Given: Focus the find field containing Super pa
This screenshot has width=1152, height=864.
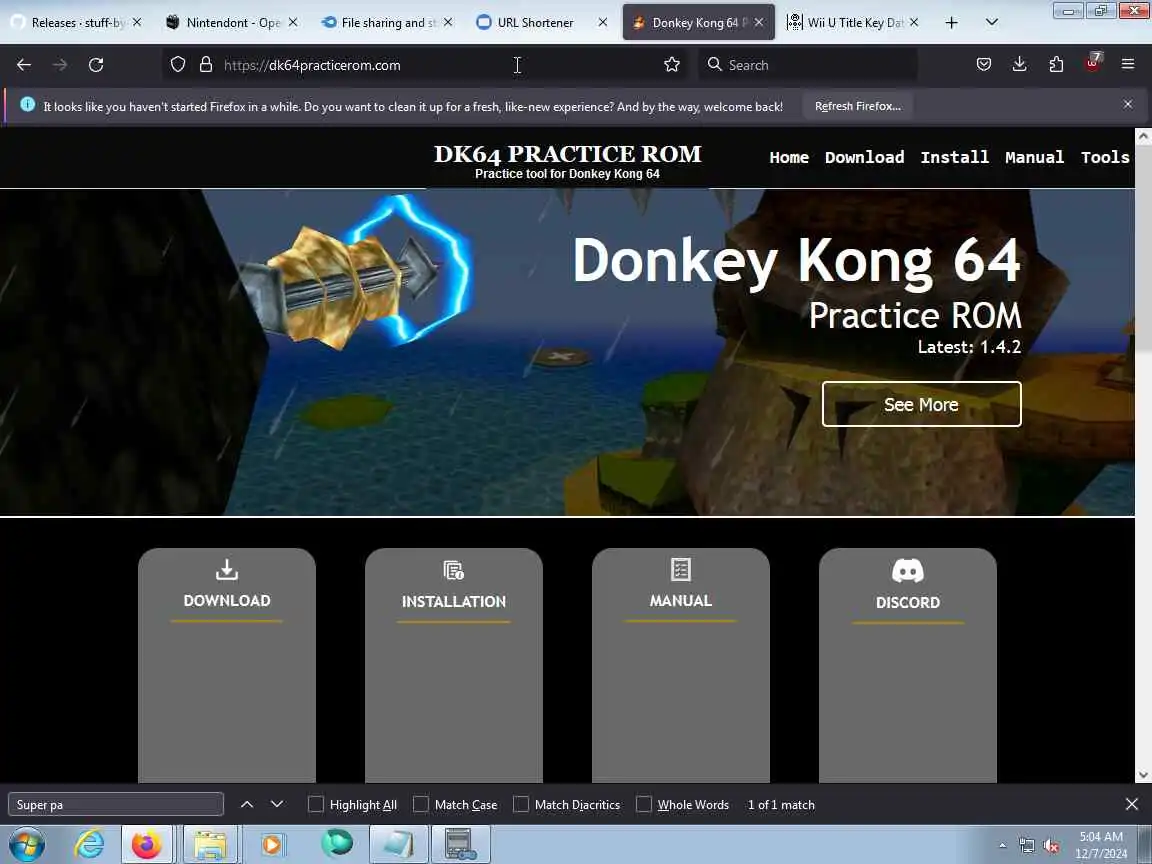Looking at the screenshot, I should pos(116,804).
